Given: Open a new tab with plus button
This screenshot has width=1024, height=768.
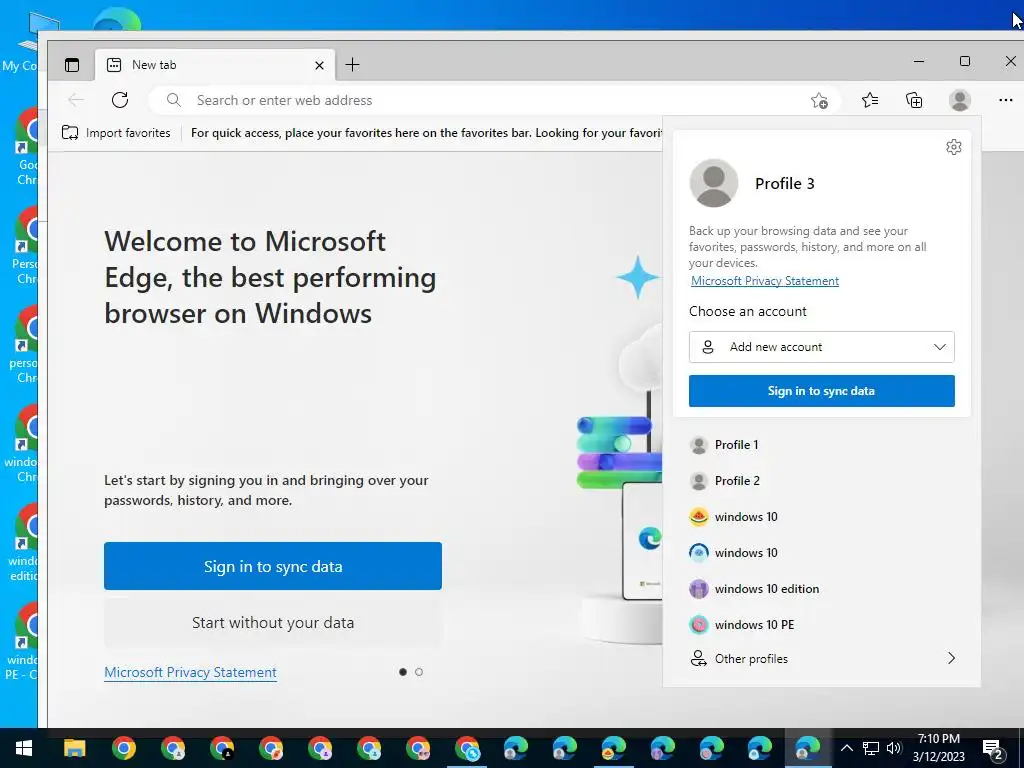Looking at the screenshot, I should (x=352, y=65).
